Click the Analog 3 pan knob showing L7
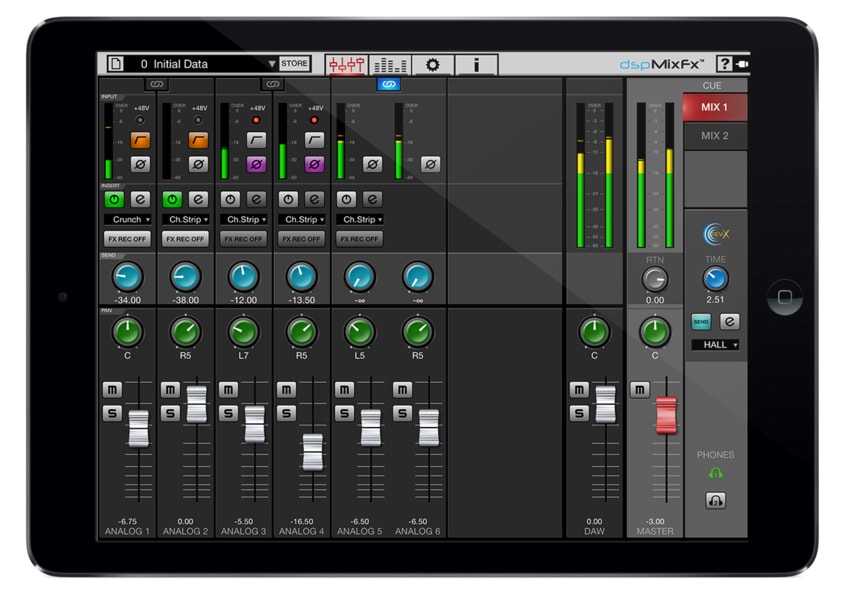 tap(244, 332)
